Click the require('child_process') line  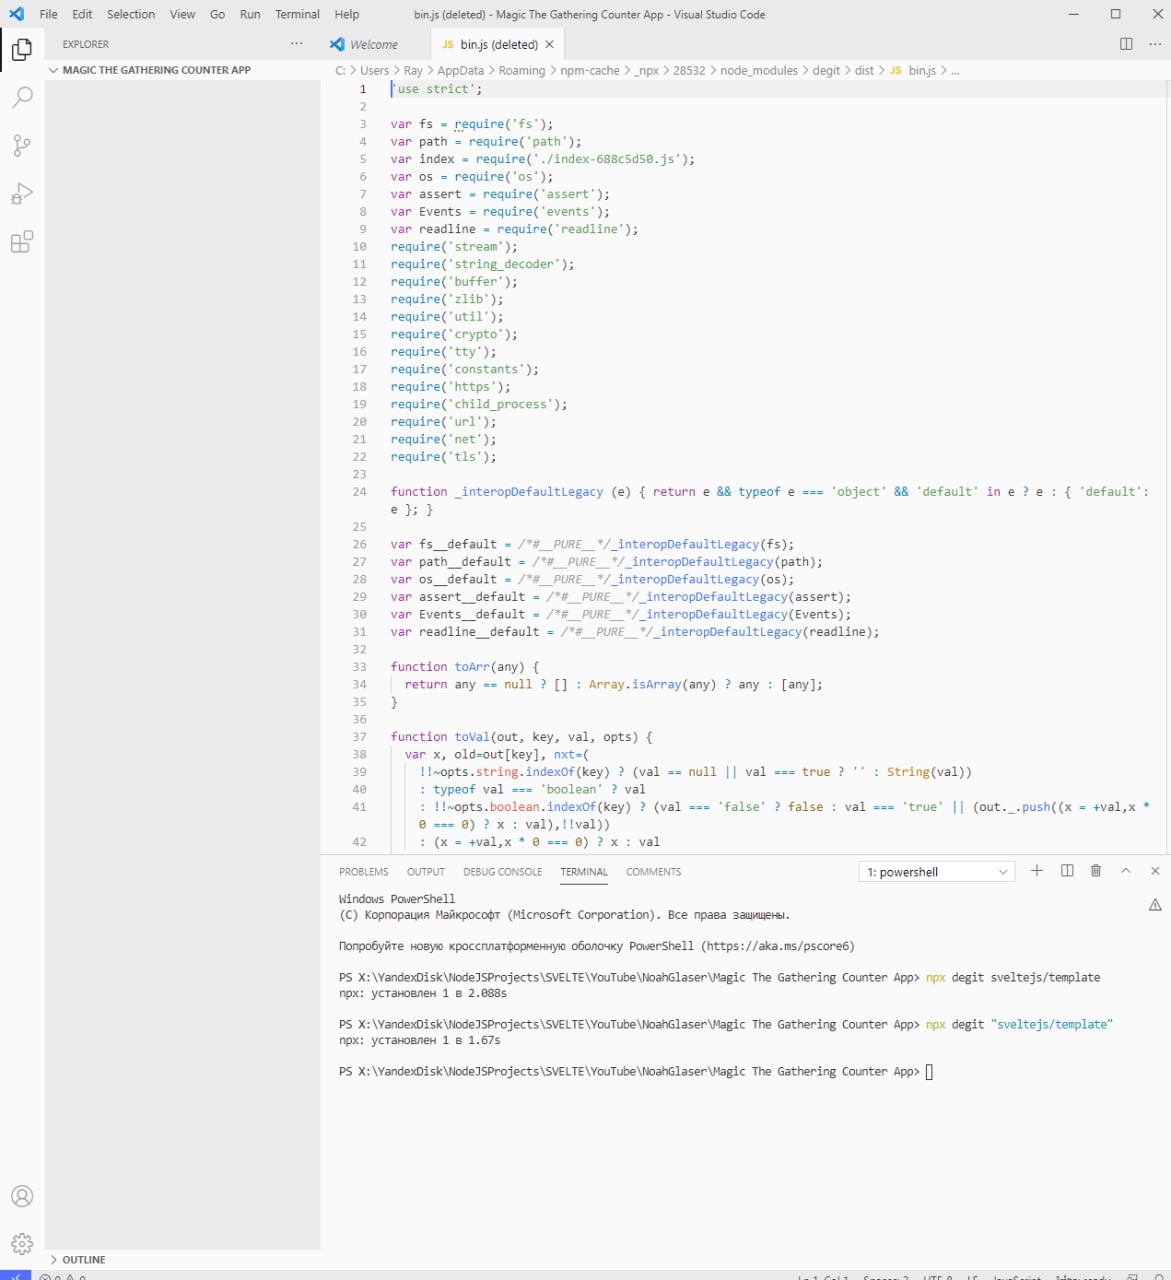(x=479, y=404)
